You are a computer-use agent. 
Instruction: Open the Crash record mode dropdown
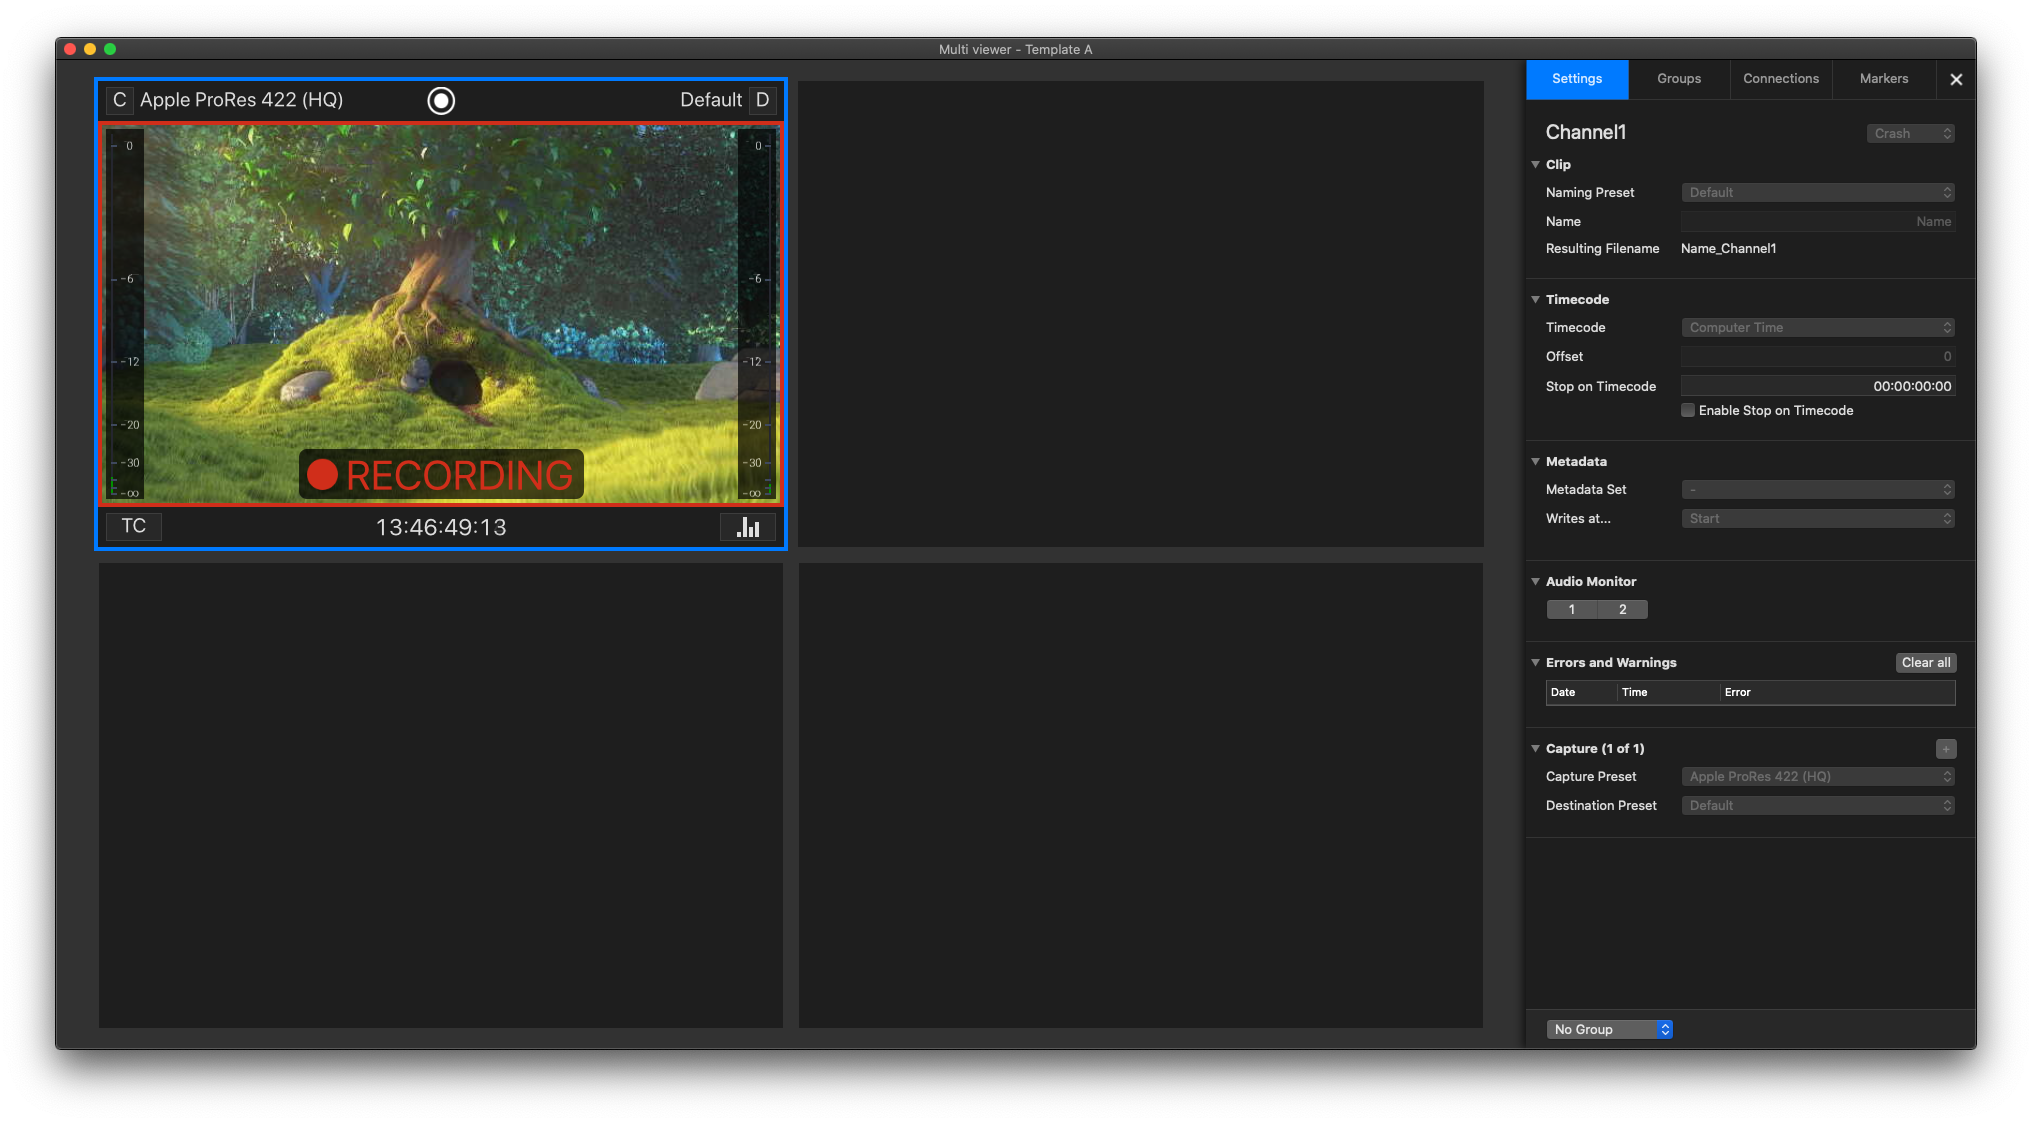pyautogui.click(x=1911, y=133)
